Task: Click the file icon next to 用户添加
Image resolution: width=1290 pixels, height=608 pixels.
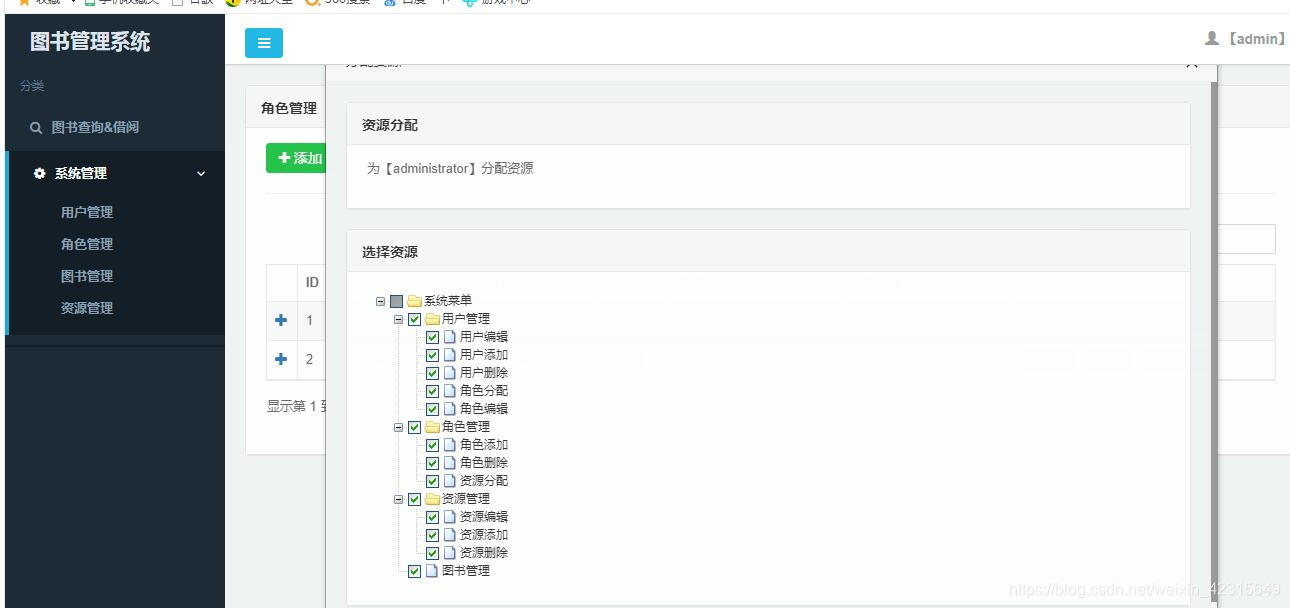Action: click(450, 355)
